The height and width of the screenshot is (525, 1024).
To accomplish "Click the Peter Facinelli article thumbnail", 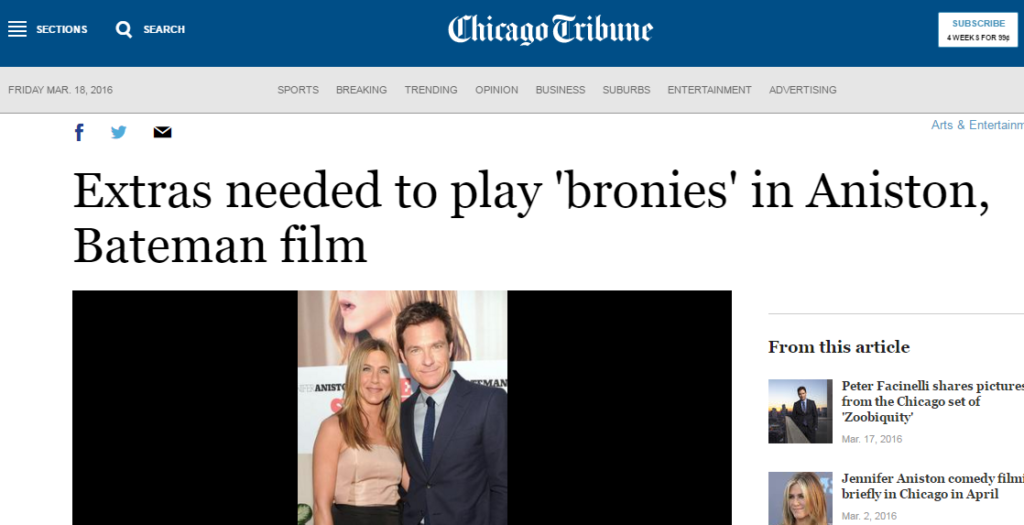I will pyautogui.click(x=800, y=411).
